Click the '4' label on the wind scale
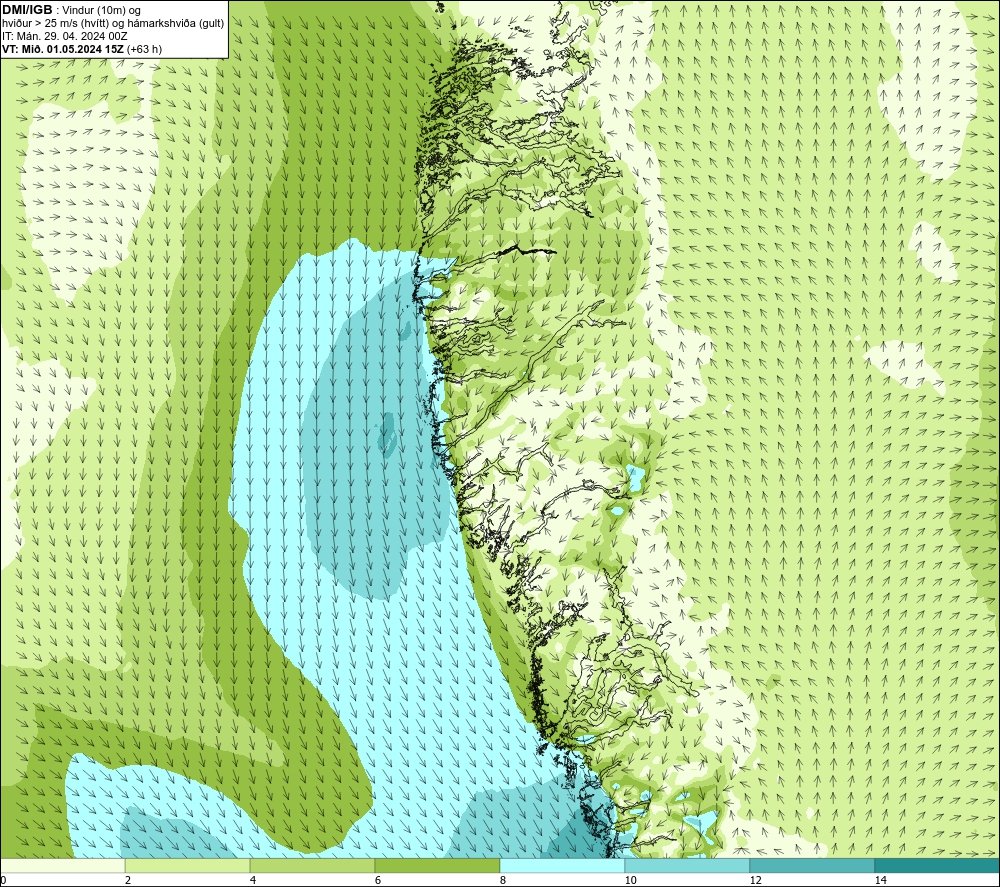This screenshot has height=887, width=1000. tap(253, 880)
